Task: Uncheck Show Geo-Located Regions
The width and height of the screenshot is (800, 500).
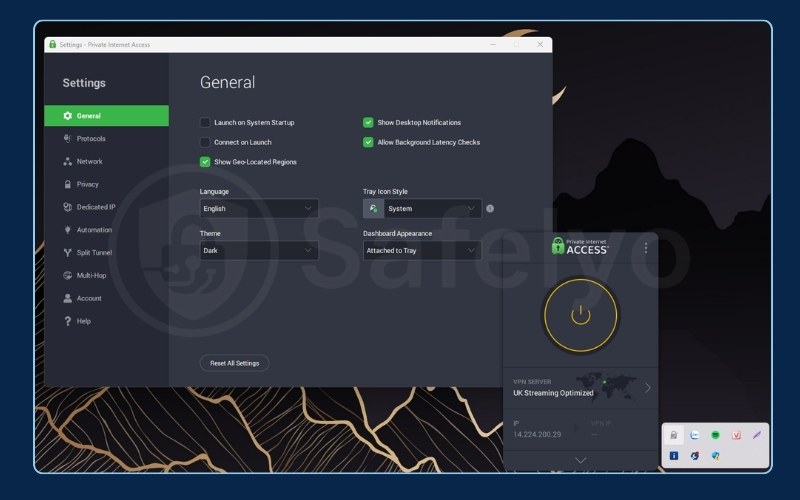Action: point(205,162)
